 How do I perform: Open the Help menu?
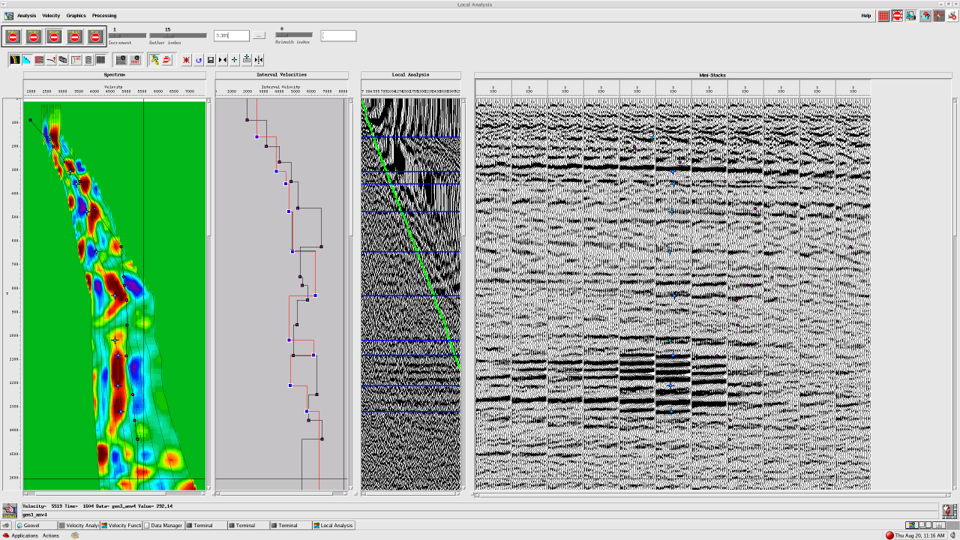point(866,16)
